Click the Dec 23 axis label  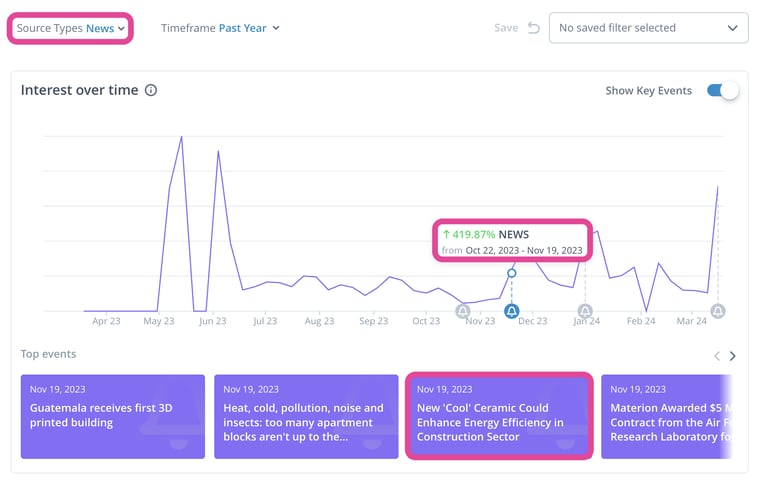tap(532, 321)
